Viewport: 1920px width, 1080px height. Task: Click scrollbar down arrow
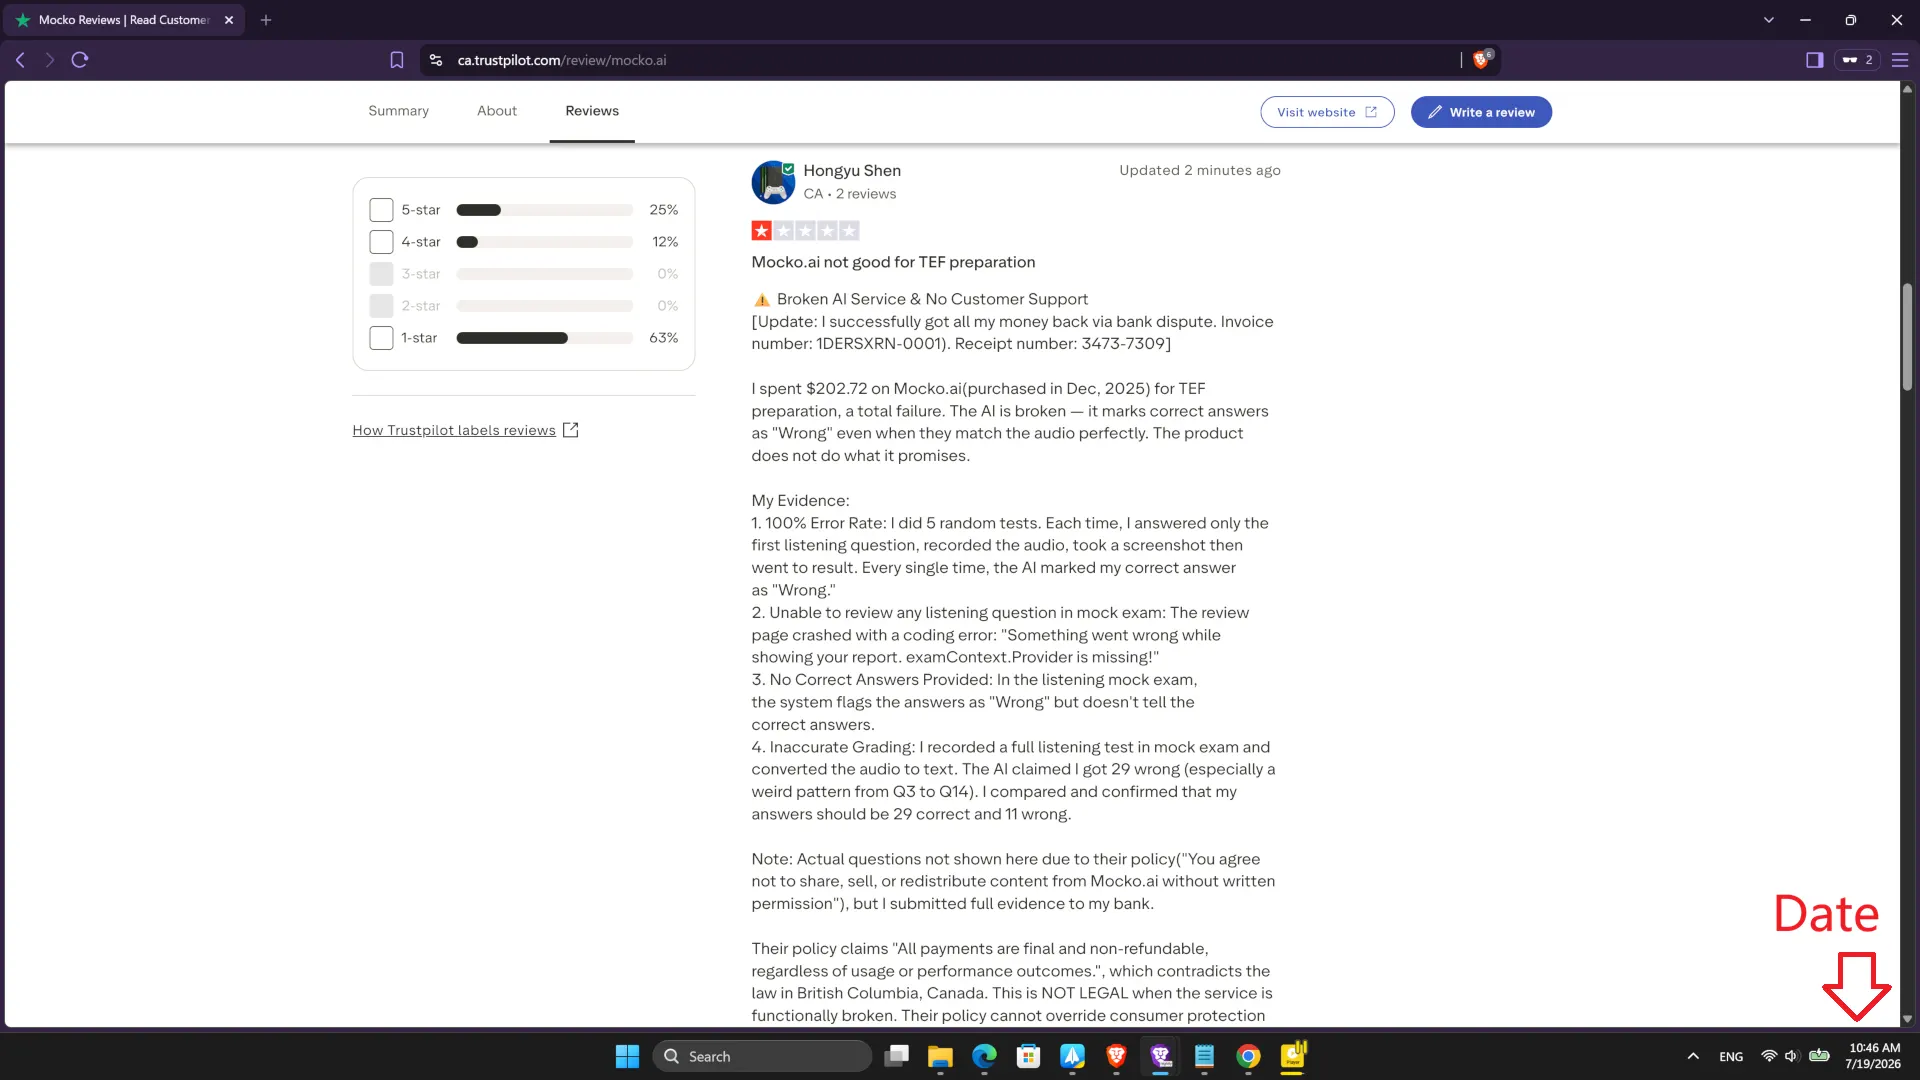point(1907,1019)
